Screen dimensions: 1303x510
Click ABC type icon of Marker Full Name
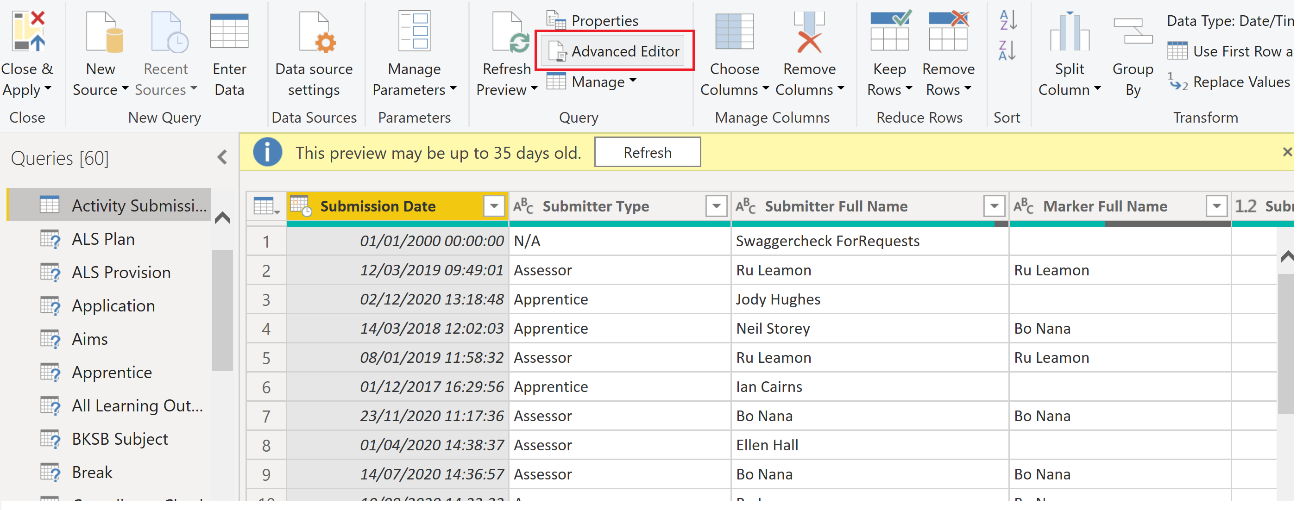[x=1024, y=207]
